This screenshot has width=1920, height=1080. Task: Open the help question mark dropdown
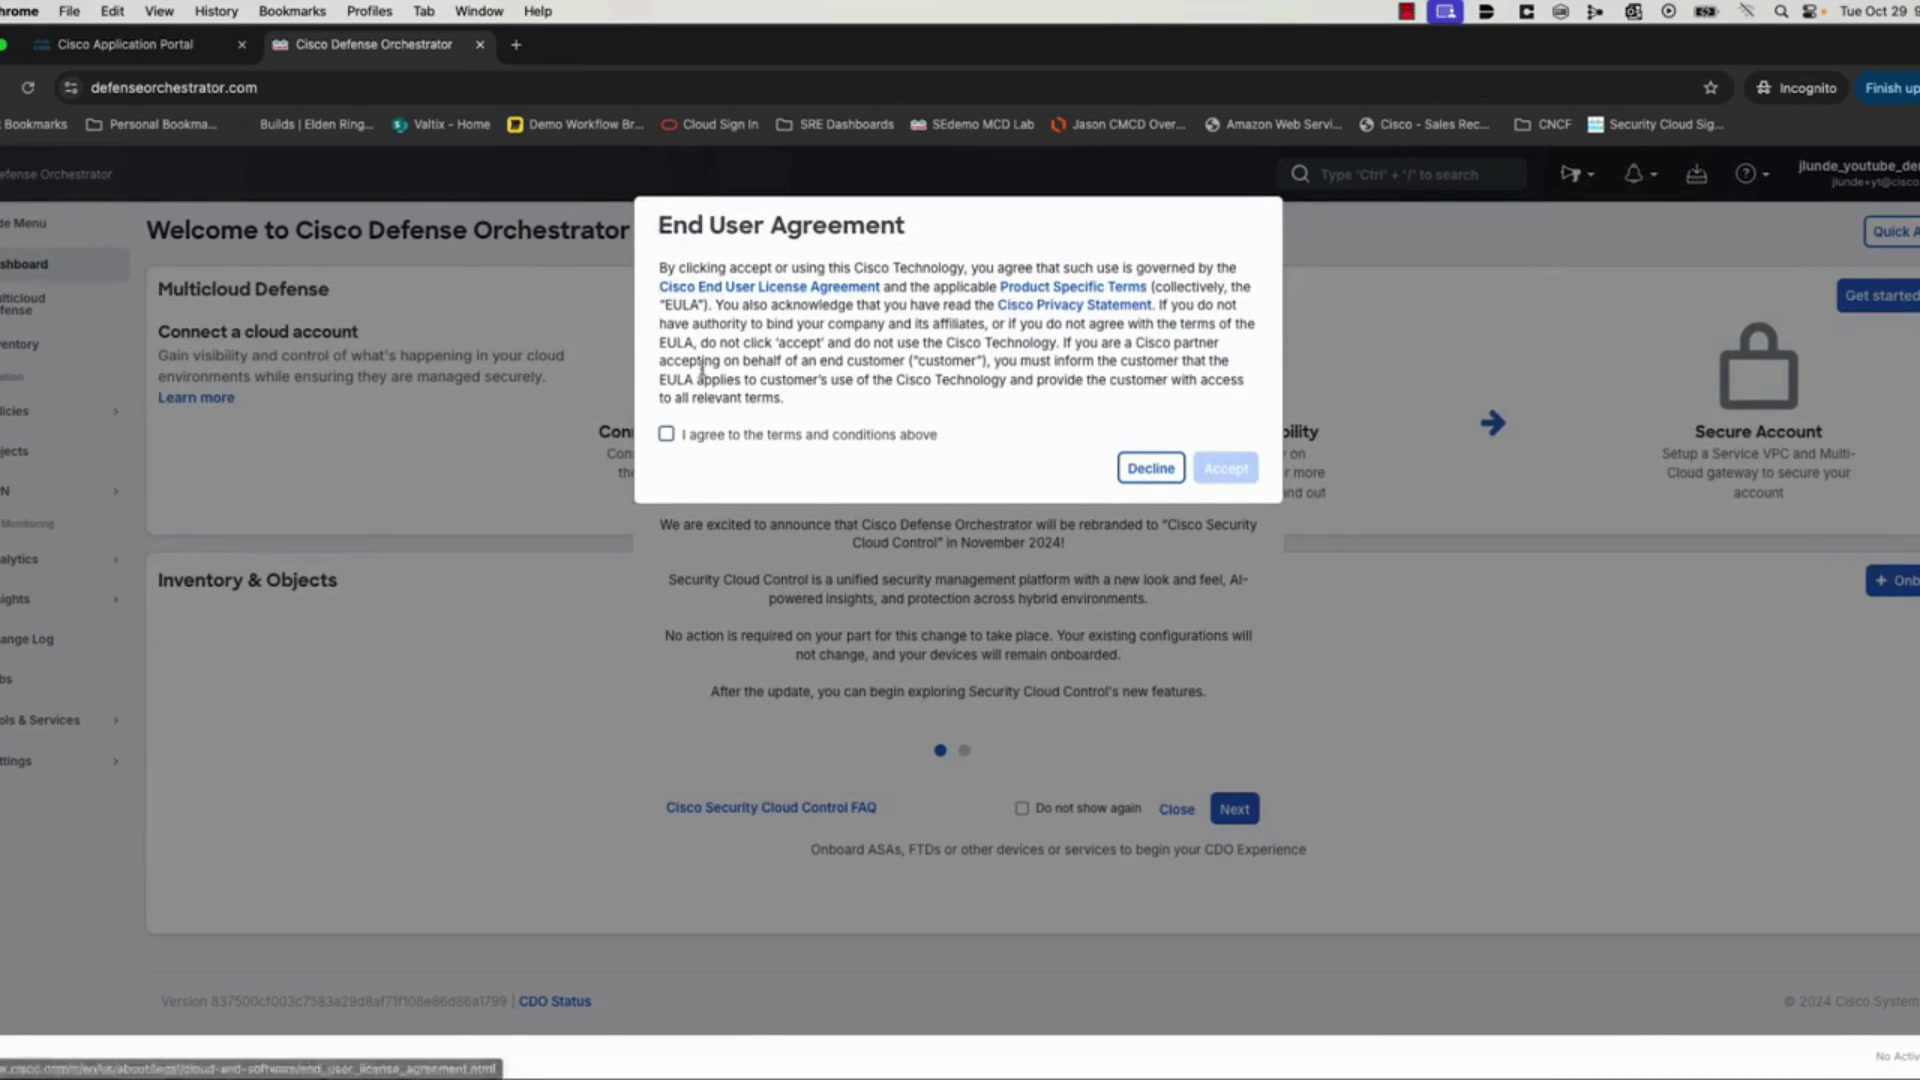tap(1752, 174)
